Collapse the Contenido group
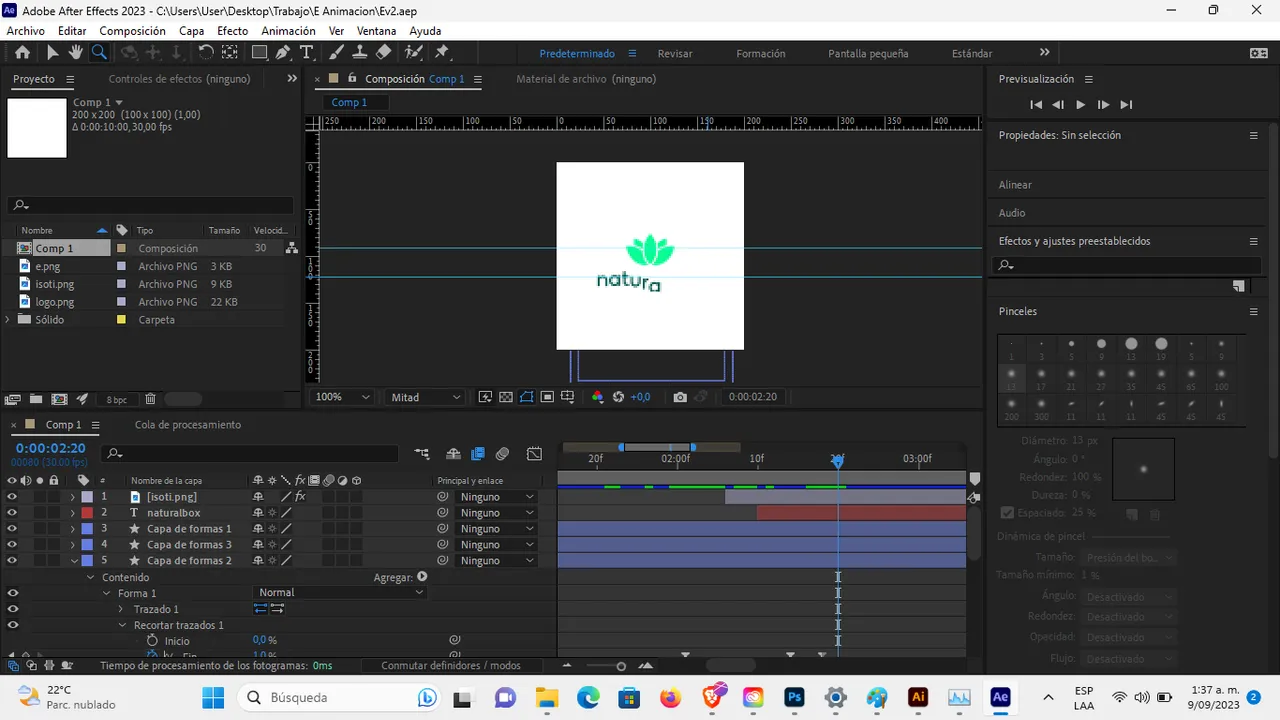Image resolution: width=1280 pixels, height=720 pixels. (x=90, y=577)
